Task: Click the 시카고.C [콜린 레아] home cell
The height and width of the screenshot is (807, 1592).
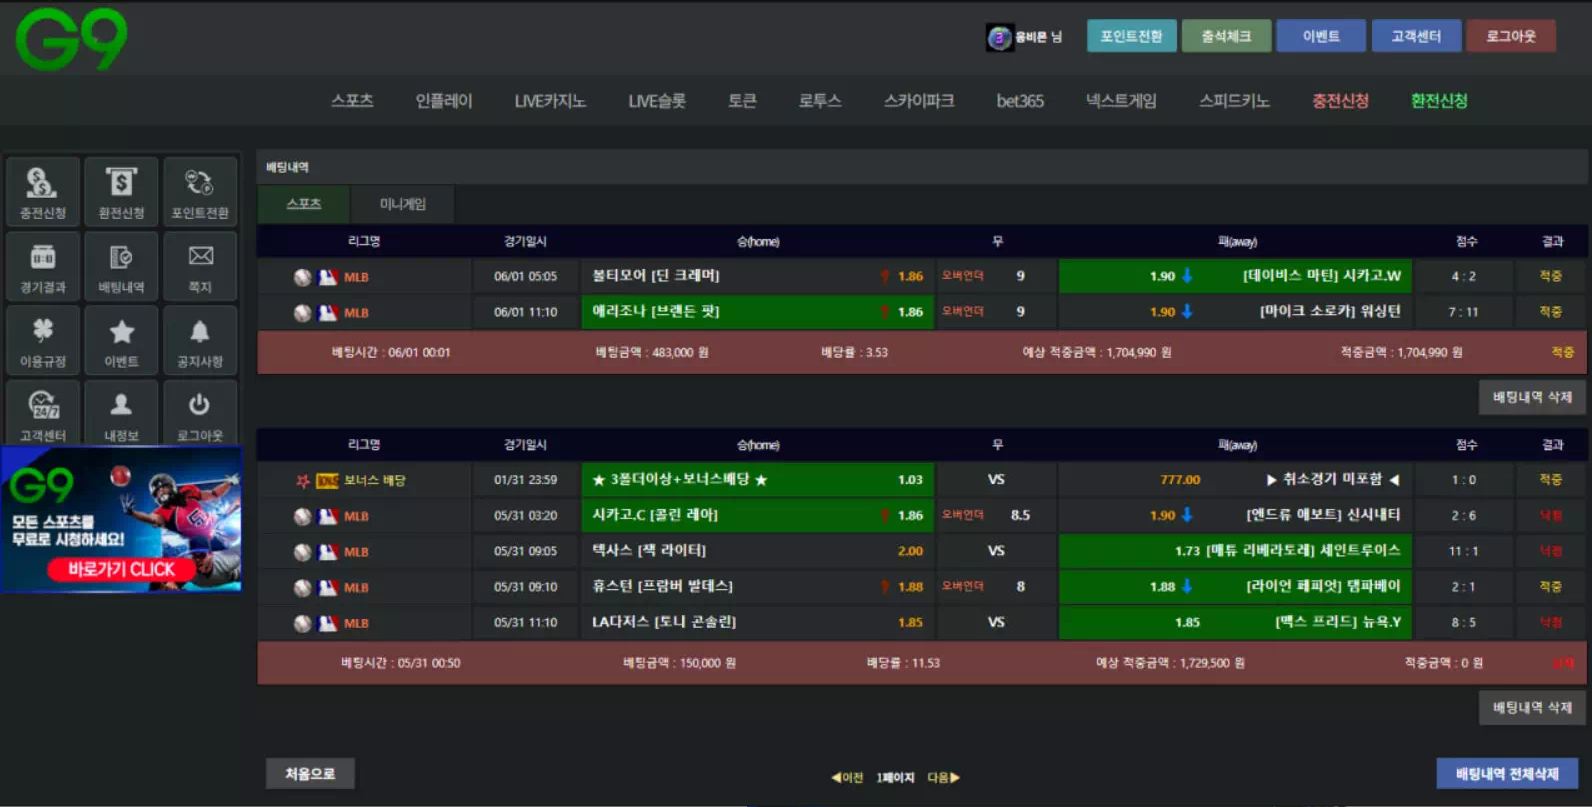Action: coord(758,515)
